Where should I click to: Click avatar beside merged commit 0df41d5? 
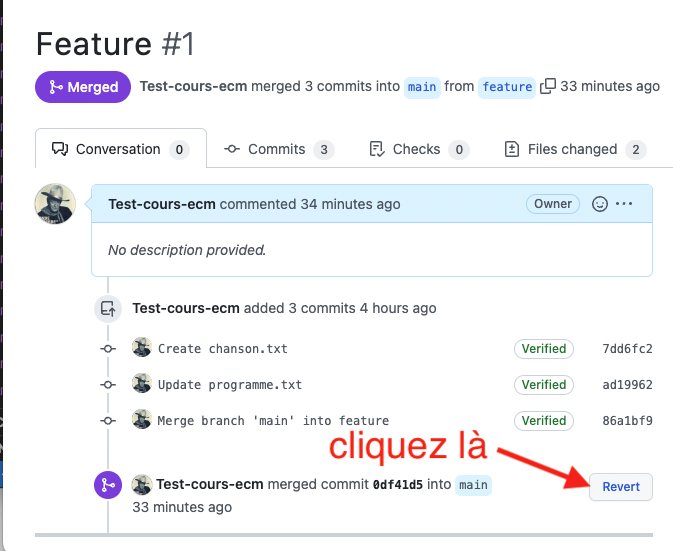click(142, 485)
